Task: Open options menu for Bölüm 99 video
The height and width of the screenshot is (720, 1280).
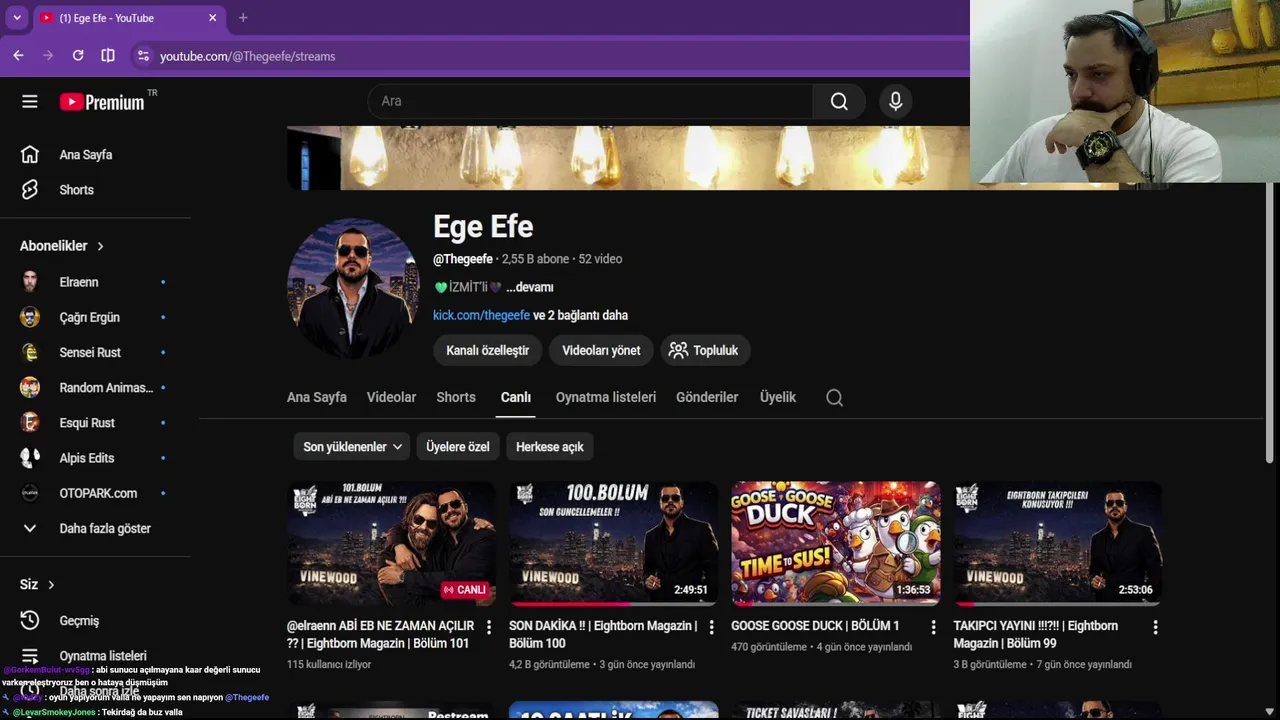Action: click(x=1155, y=627)
